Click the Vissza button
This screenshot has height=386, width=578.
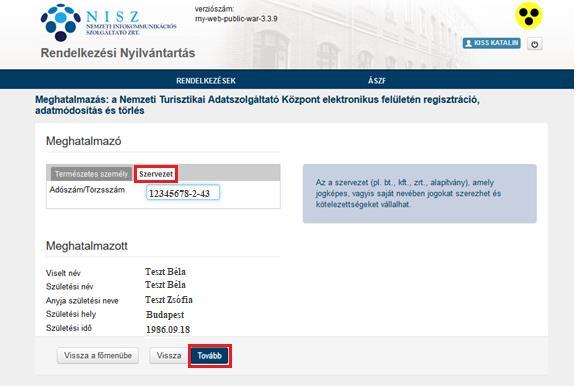coord(169,355)
